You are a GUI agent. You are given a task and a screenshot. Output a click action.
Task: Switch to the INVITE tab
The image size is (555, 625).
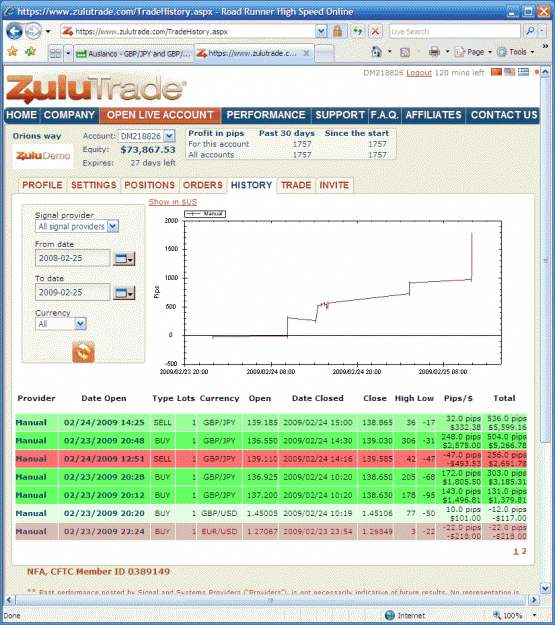334,185
